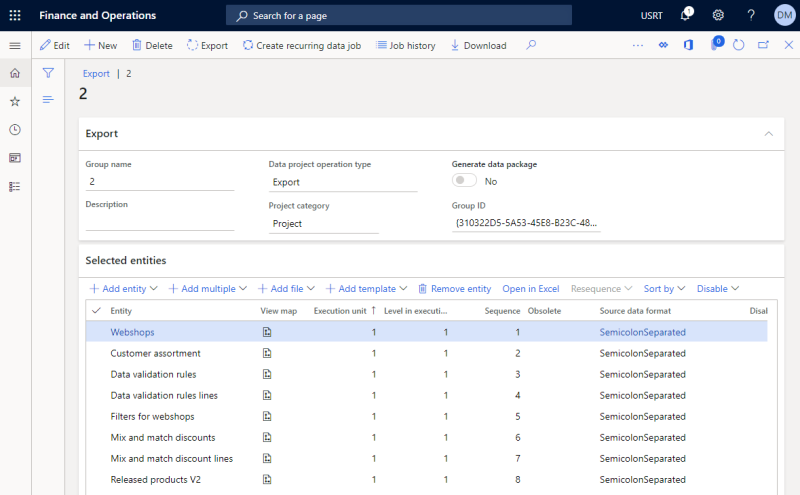Click New in the action bar
This screenshot has width=800, height=495.
point(101,45)
